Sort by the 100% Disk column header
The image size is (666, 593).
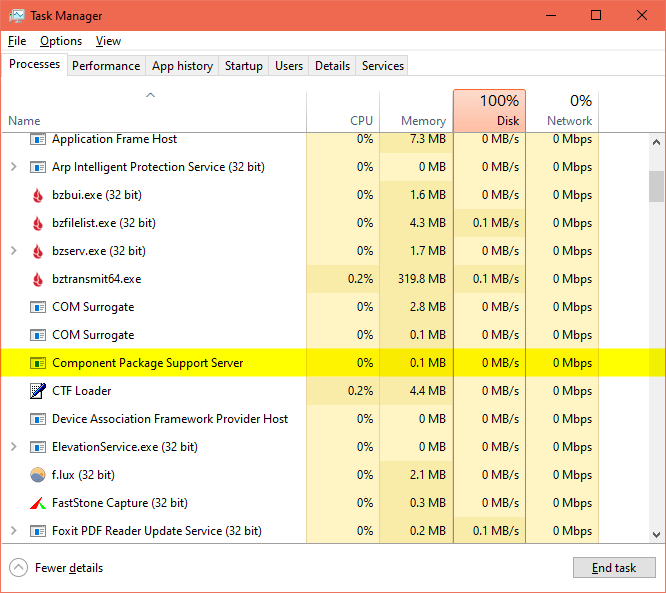pyautogui.click(x=489, y=111)
